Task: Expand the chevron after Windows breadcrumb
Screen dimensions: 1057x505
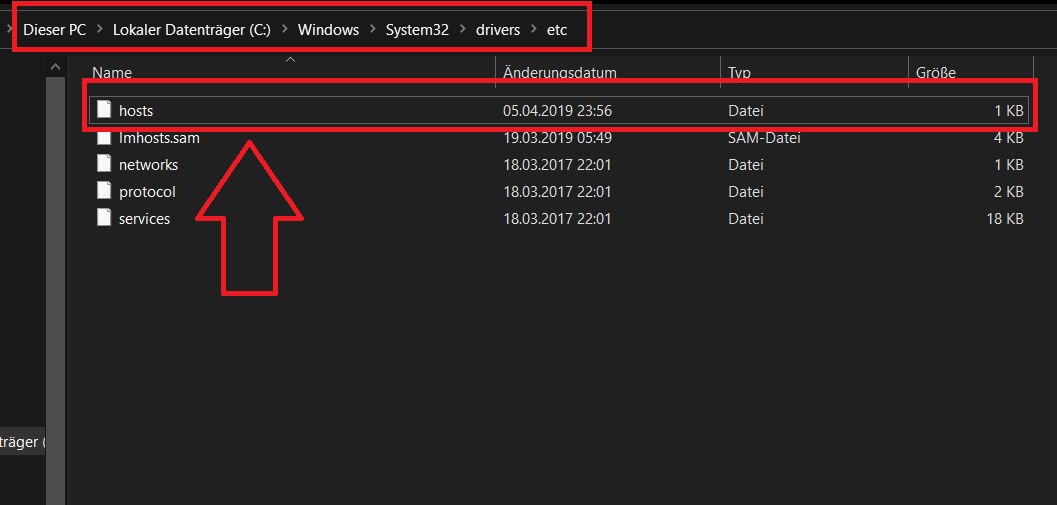Action: (x=372, y=30)
